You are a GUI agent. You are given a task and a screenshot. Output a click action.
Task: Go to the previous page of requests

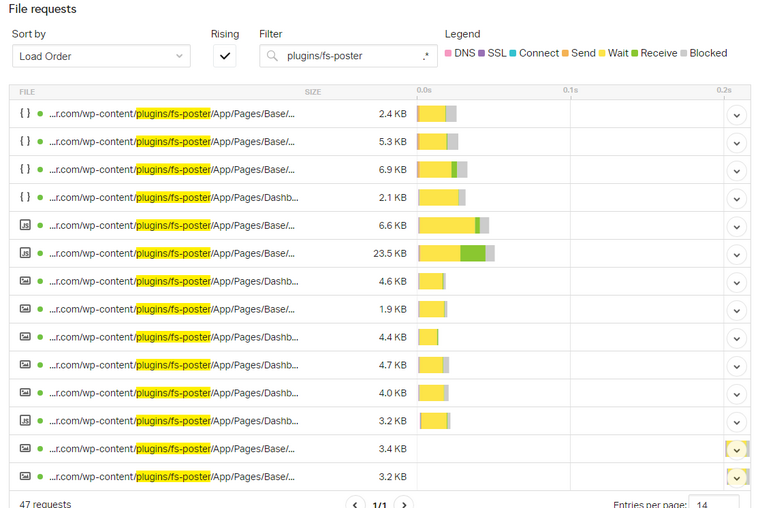point(356,503)
